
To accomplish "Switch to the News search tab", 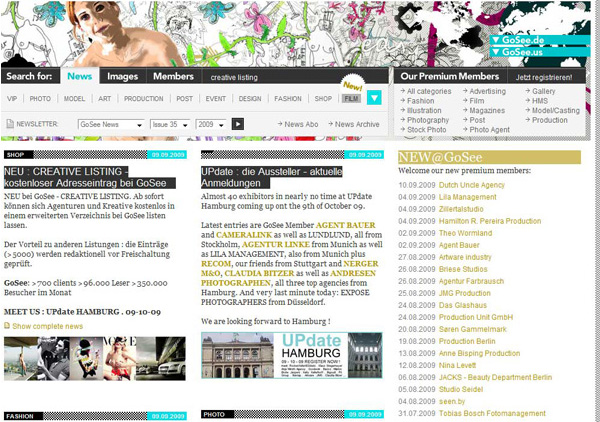I will 80,76.
